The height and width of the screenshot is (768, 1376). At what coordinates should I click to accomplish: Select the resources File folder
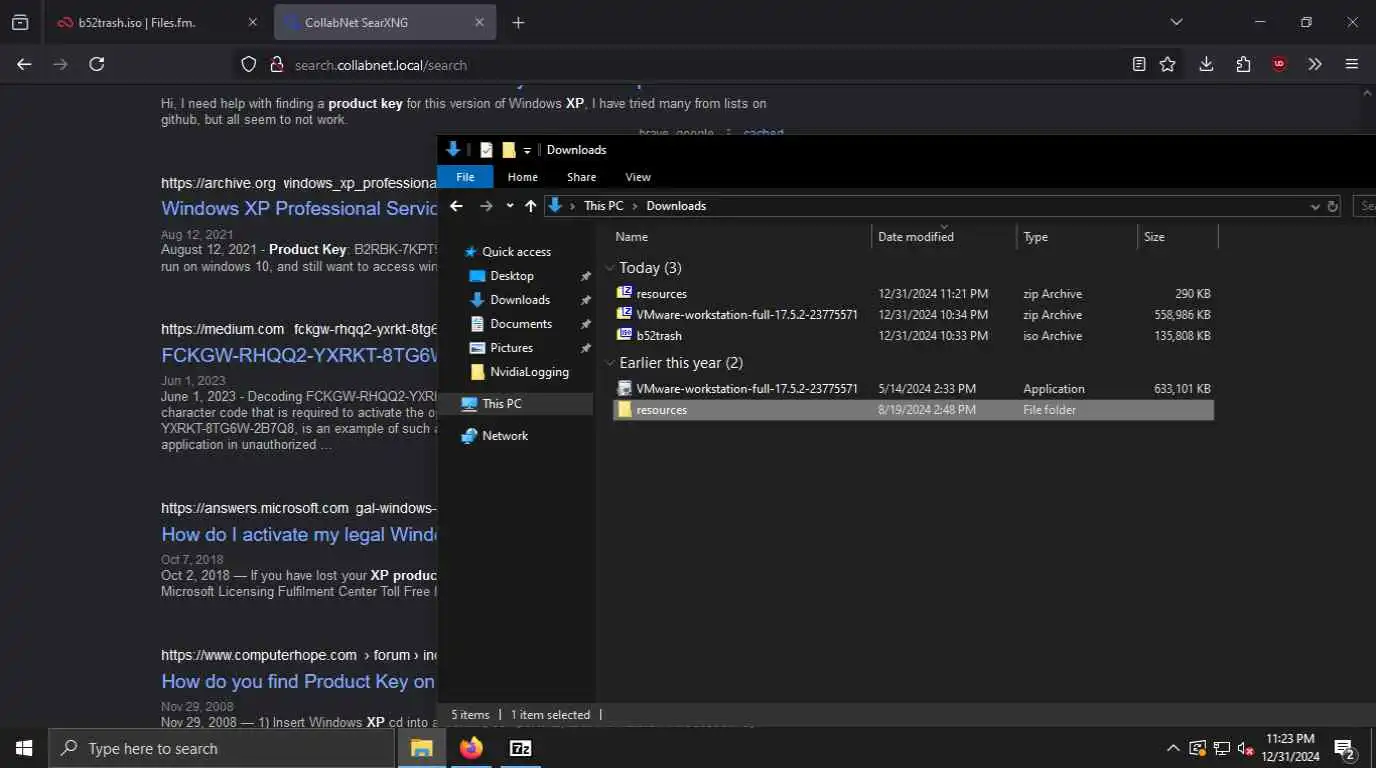tap(913, 410)
